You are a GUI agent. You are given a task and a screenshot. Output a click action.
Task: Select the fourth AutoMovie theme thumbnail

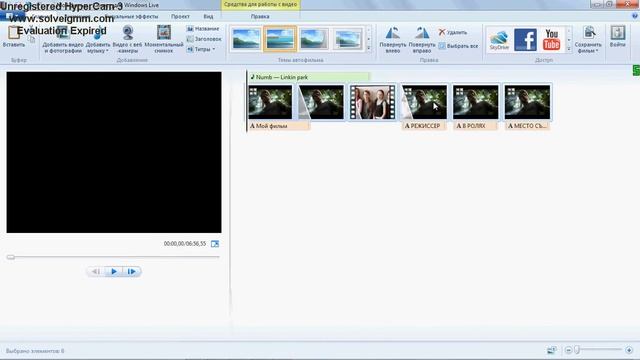(x=348, y=39)
